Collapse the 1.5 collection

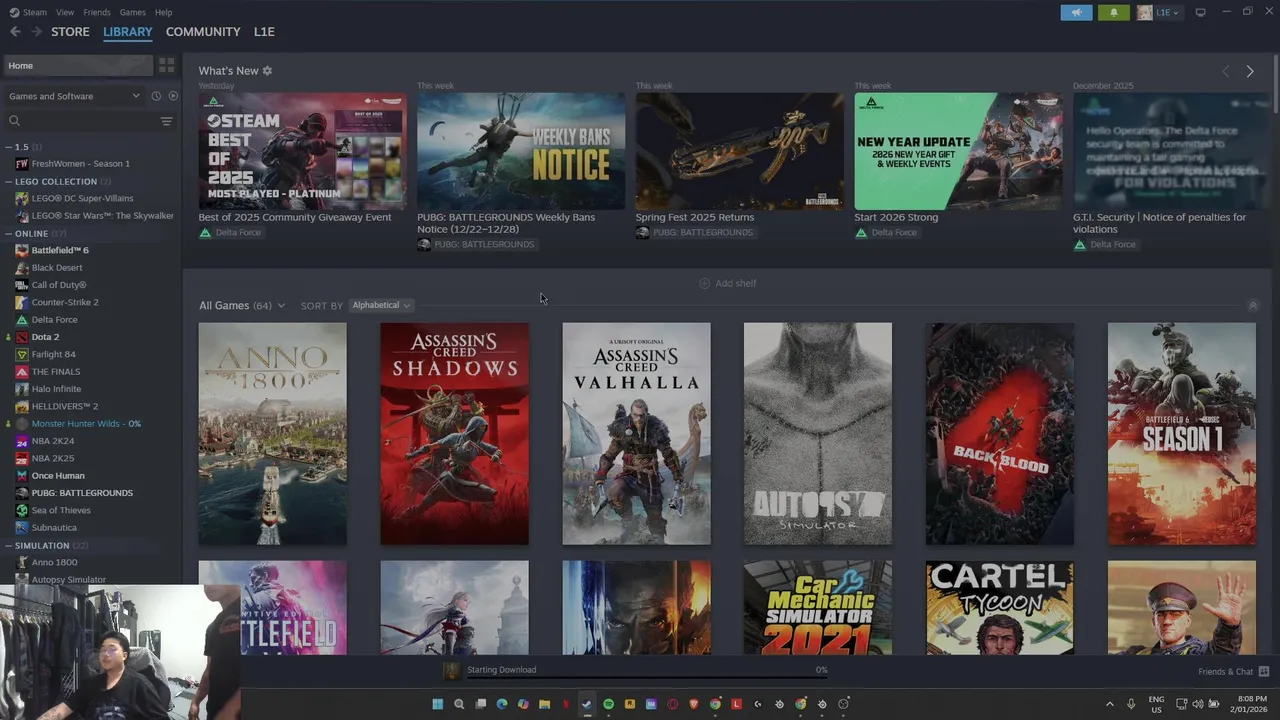point(9,147)
